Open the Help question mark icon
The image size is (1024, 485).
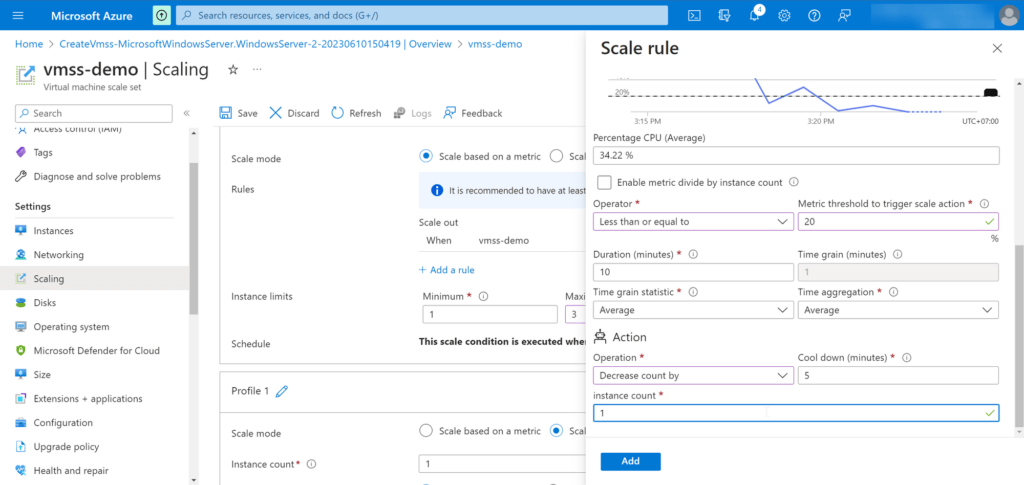coord(814,16)
